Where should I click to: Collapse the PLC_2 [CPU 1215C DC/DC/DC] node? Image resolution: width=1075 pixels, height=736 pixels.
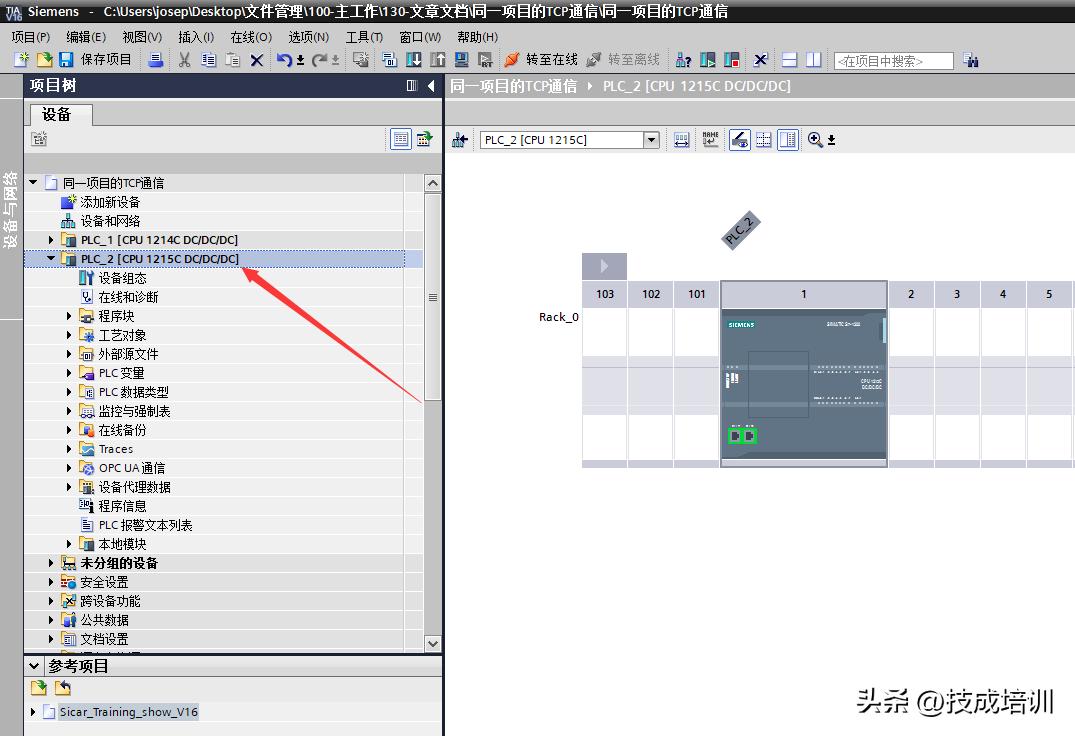51,258
